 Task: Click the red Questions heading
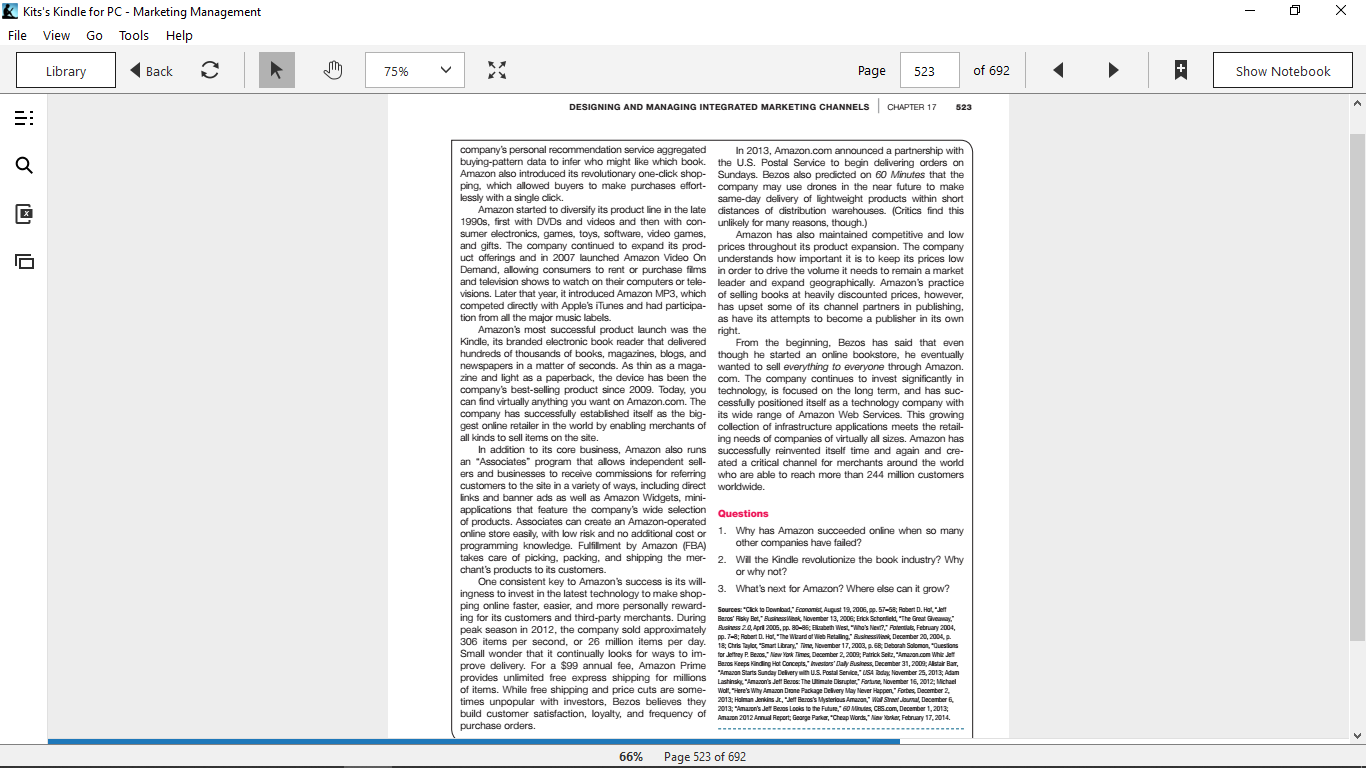coord(743,514)
